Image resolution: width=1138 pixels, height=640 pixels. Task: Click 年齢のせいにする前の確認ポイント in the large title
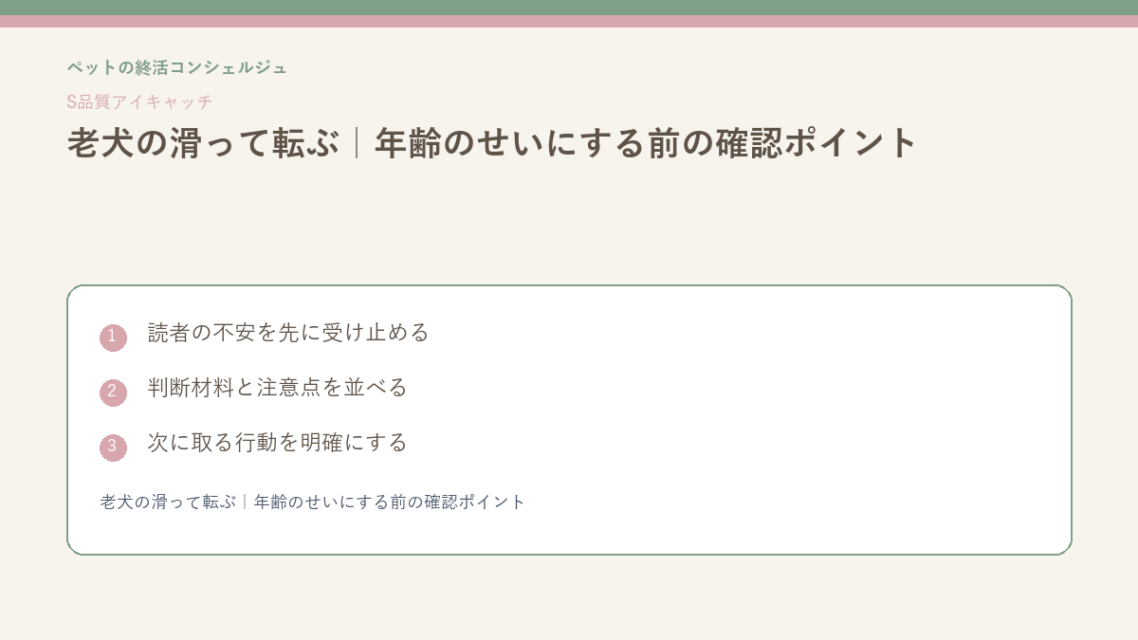(645, 142)
